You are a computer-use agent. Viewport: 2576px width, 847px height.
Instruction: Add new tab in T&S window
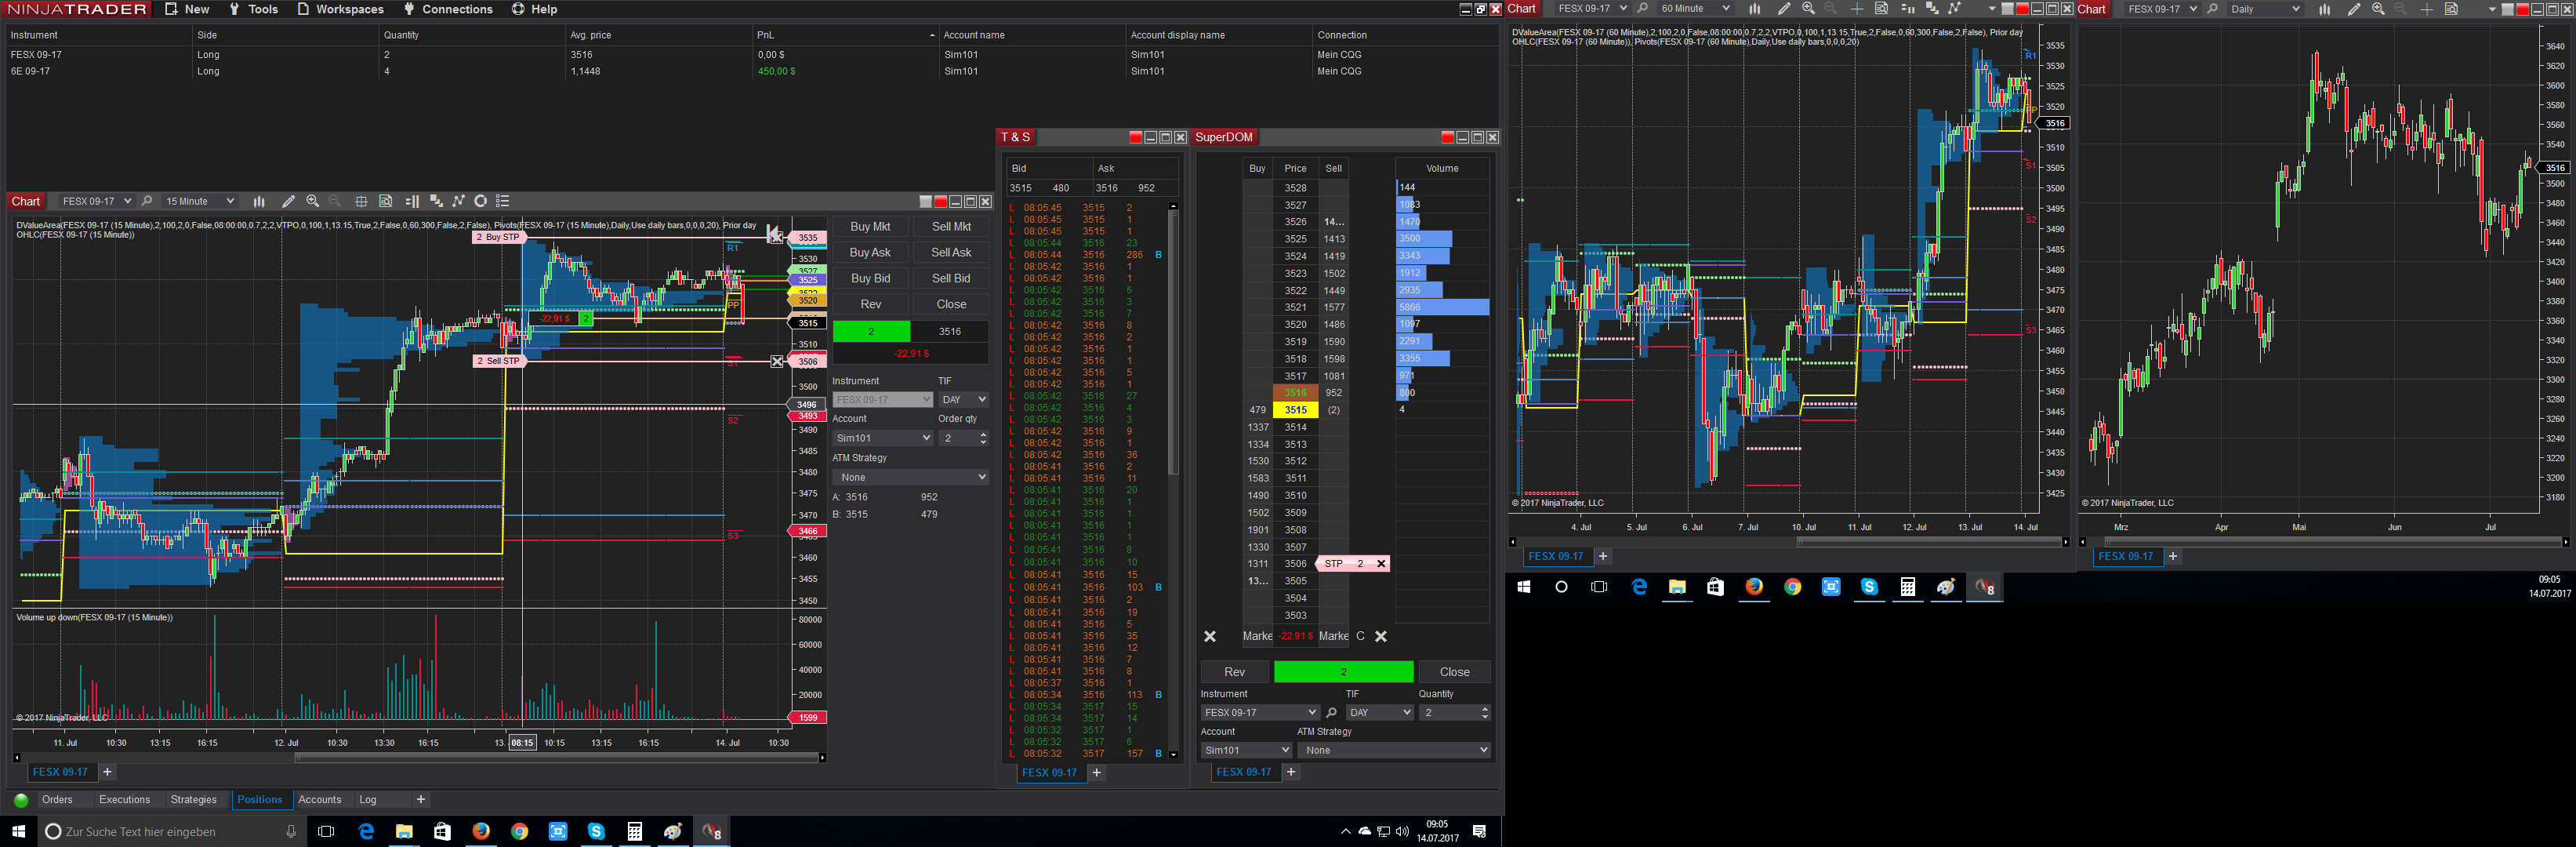[1097, 773]
